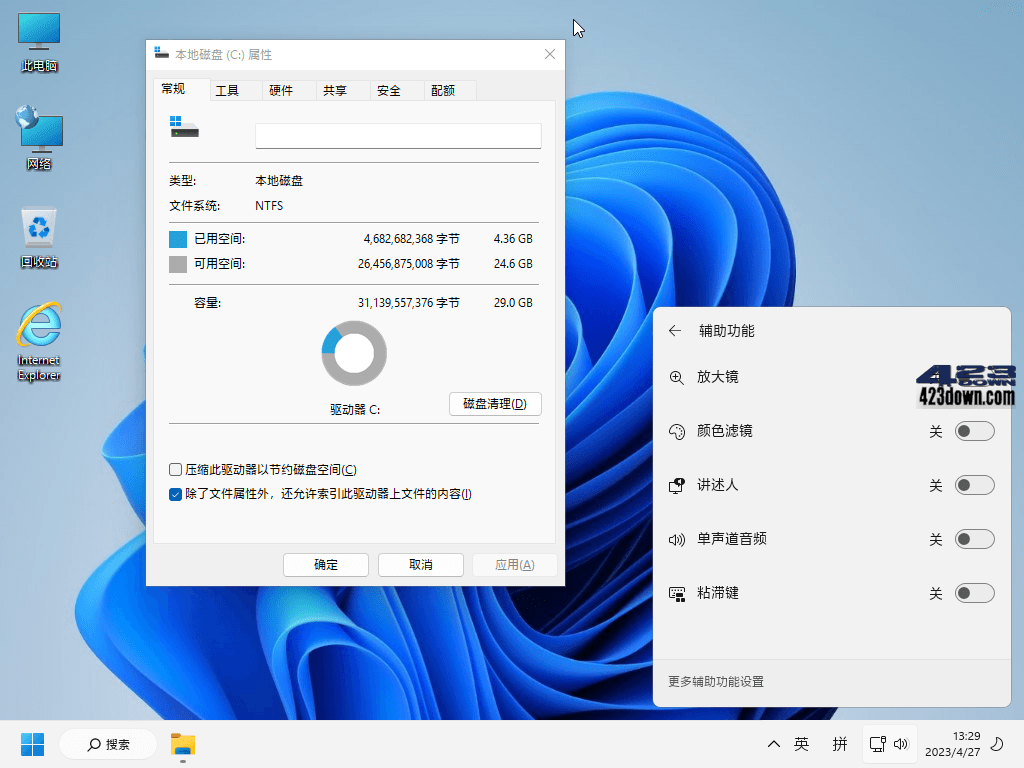Open the 回收站 (Recycle Bin)
The height and width of the screenshot is (768, 1024).
click(x=38, y=228)
